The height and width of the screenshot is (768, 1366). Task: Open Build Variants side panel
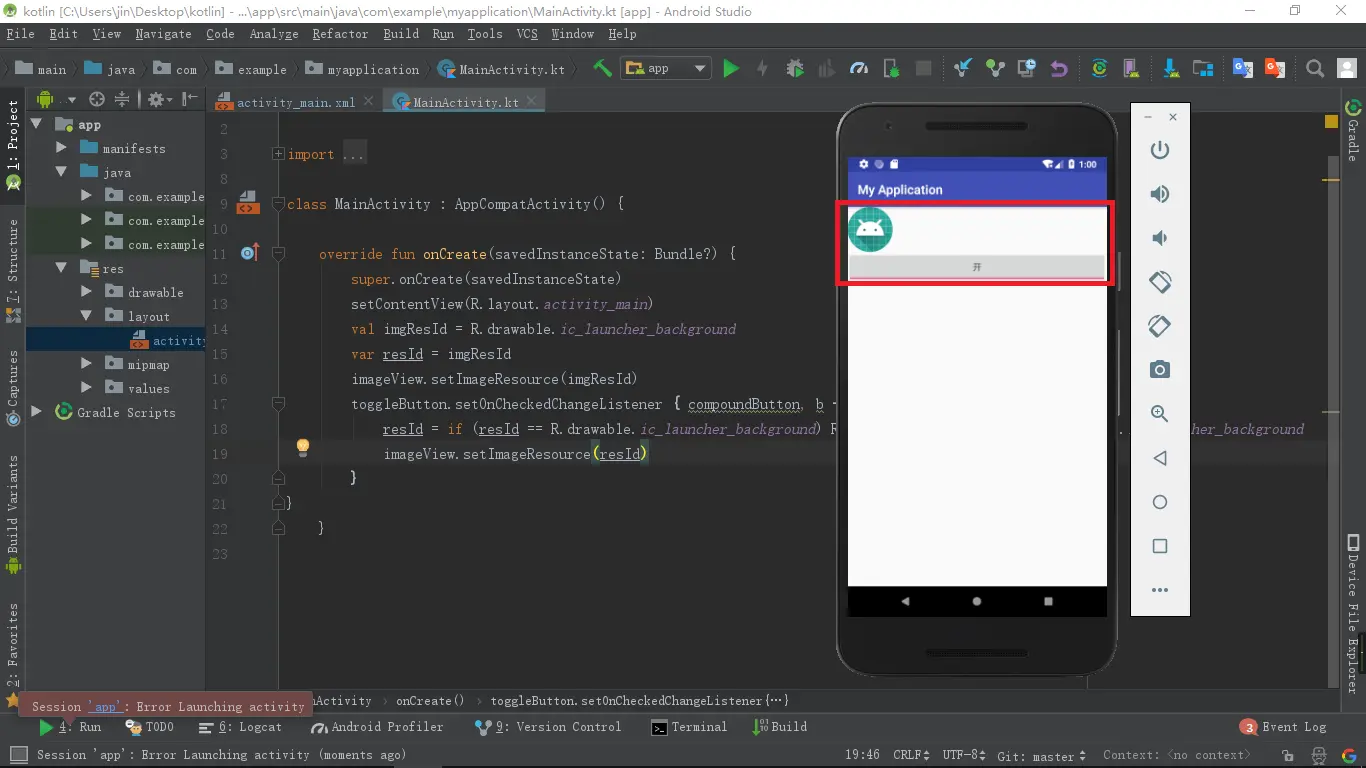(x=13, y=513)
